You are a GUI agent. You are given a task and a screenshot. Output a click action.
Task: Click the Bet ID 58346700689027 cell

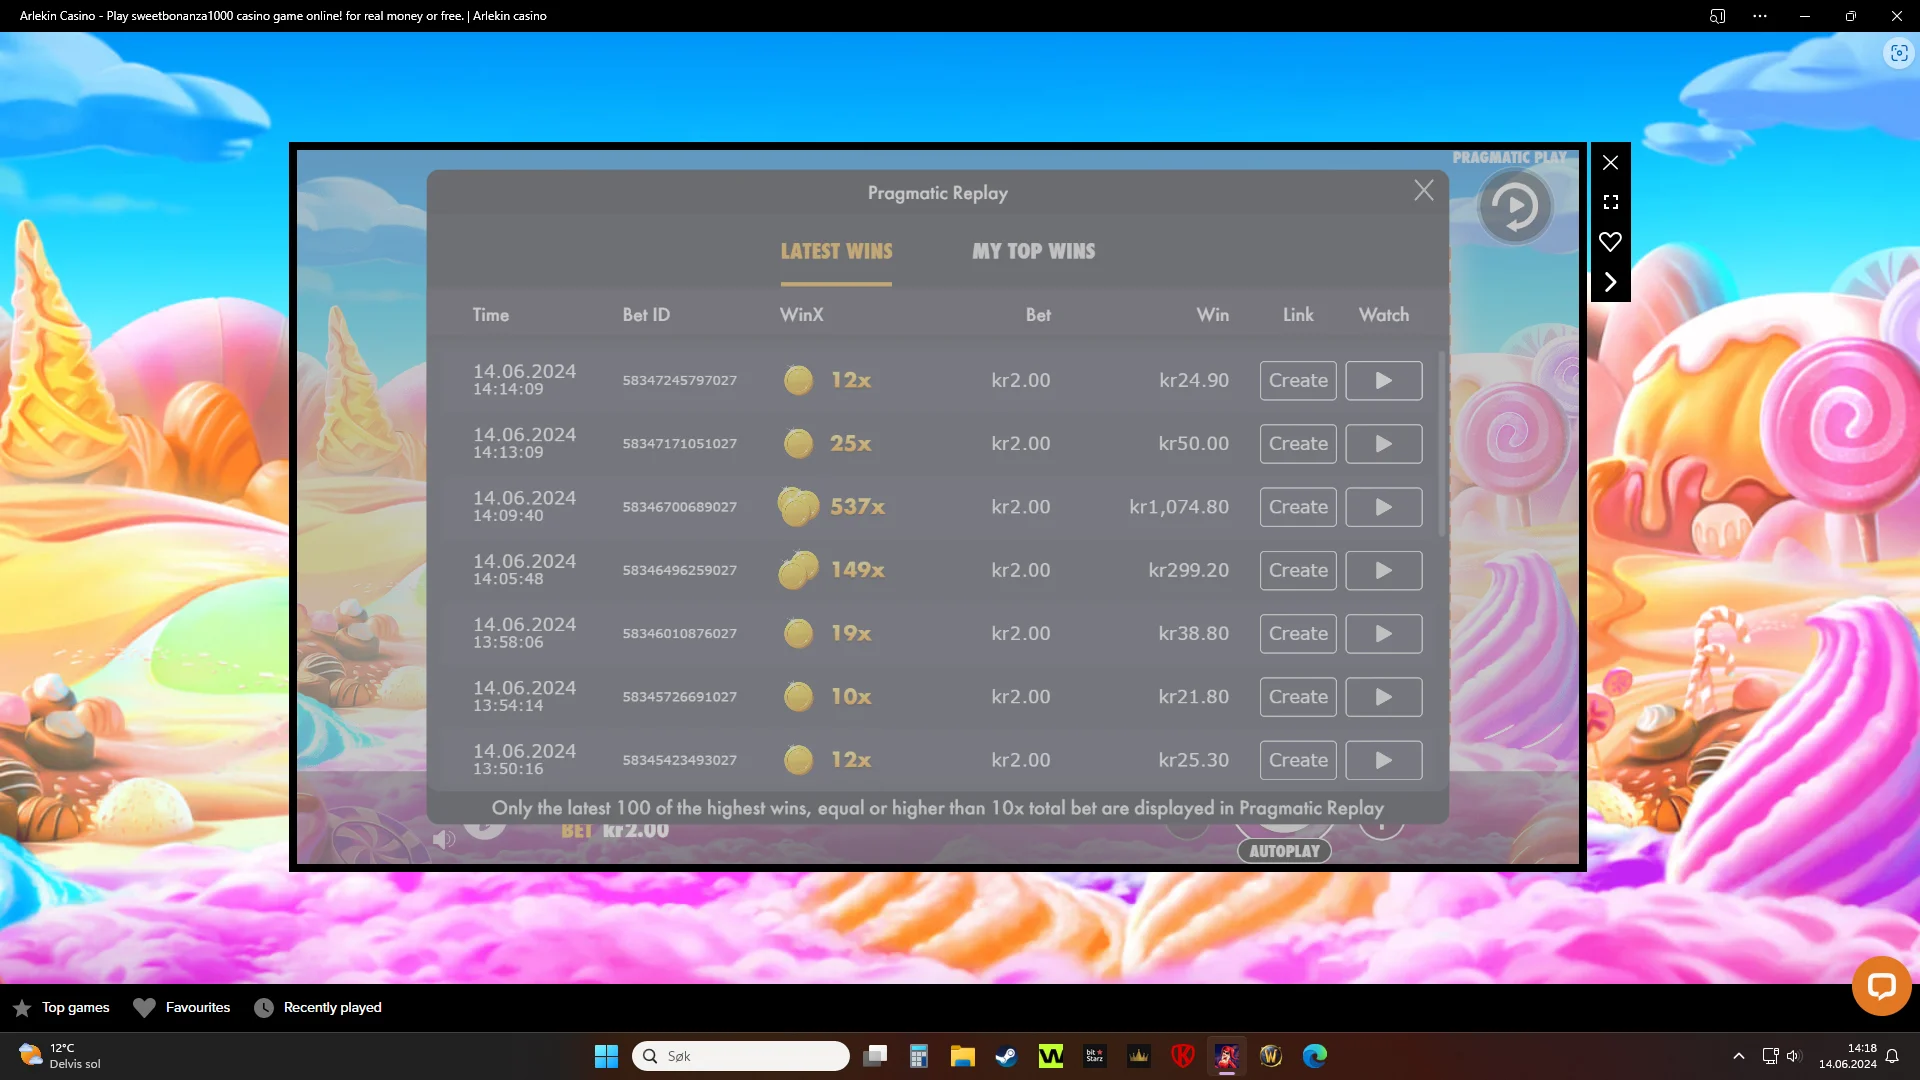(680, 507)
